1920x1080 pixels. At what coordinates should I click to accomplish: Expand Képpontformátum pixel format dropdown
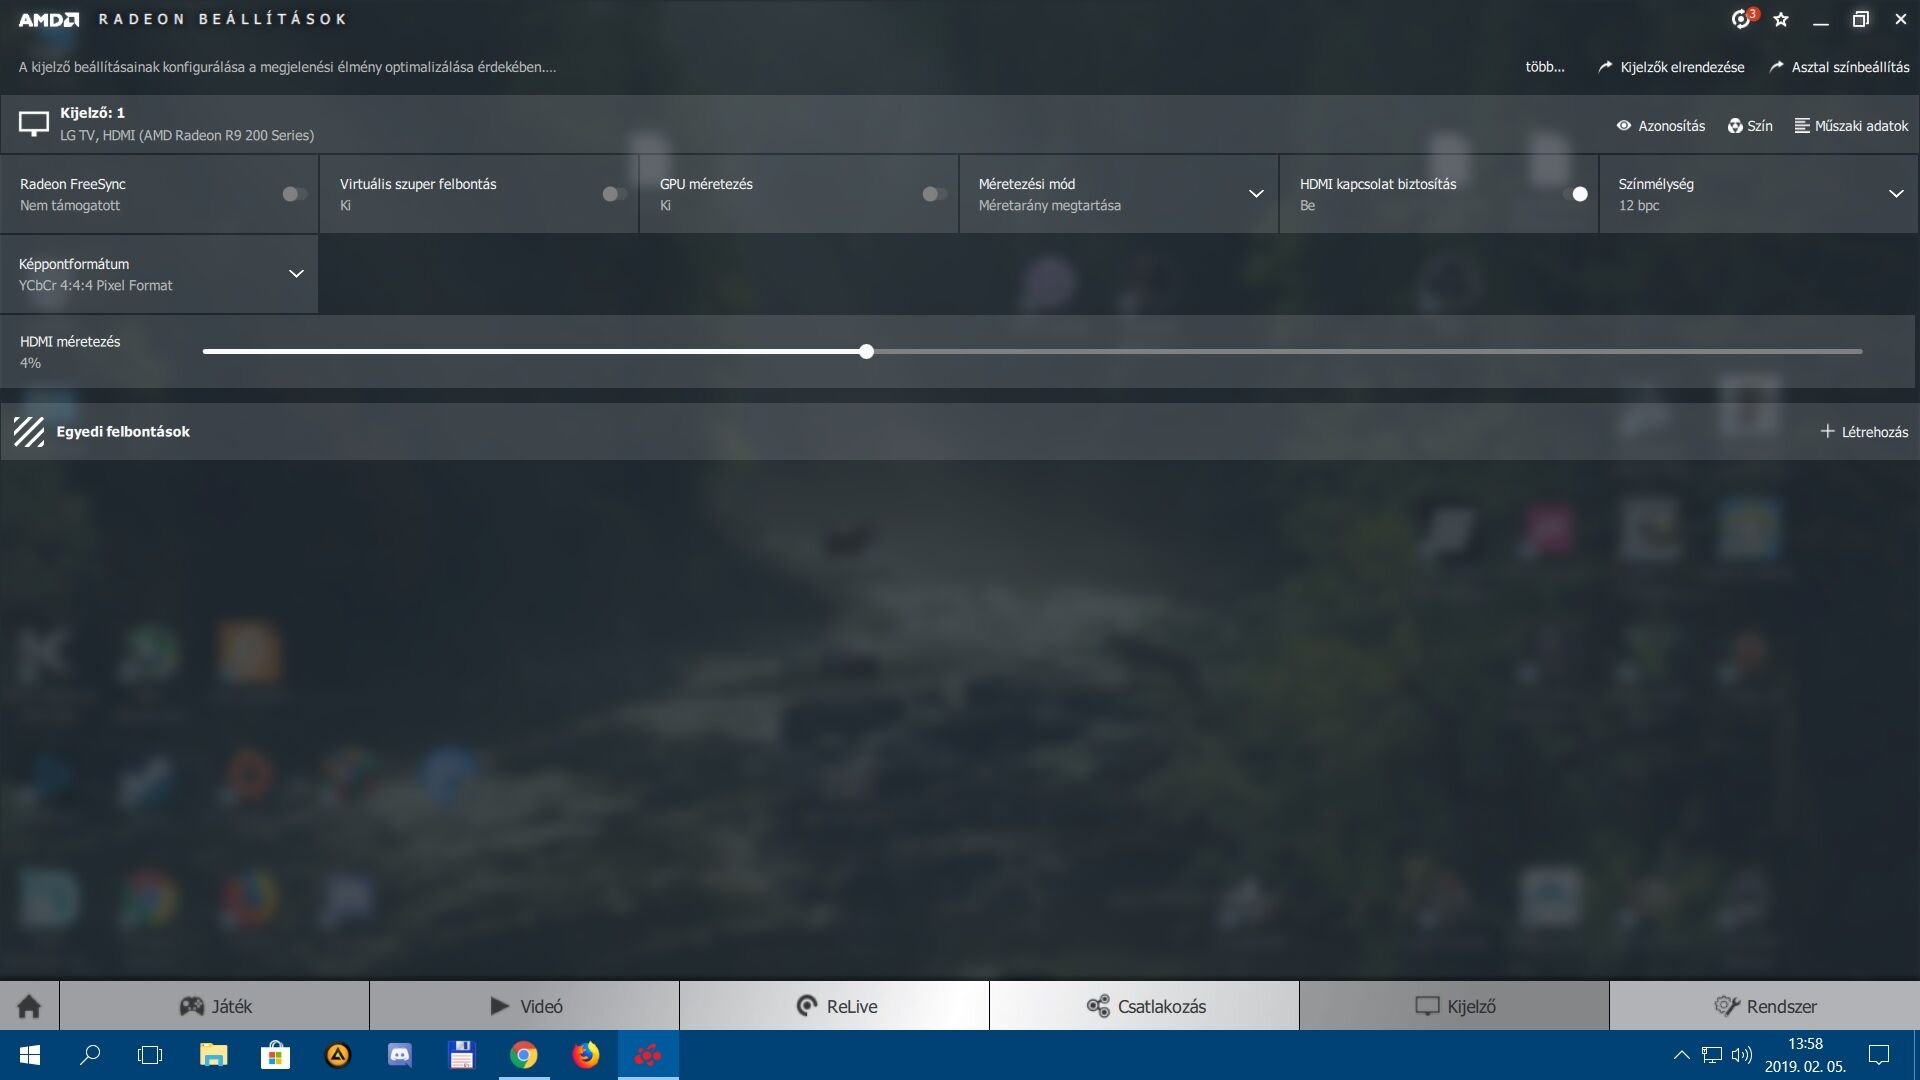coord(296,274)
